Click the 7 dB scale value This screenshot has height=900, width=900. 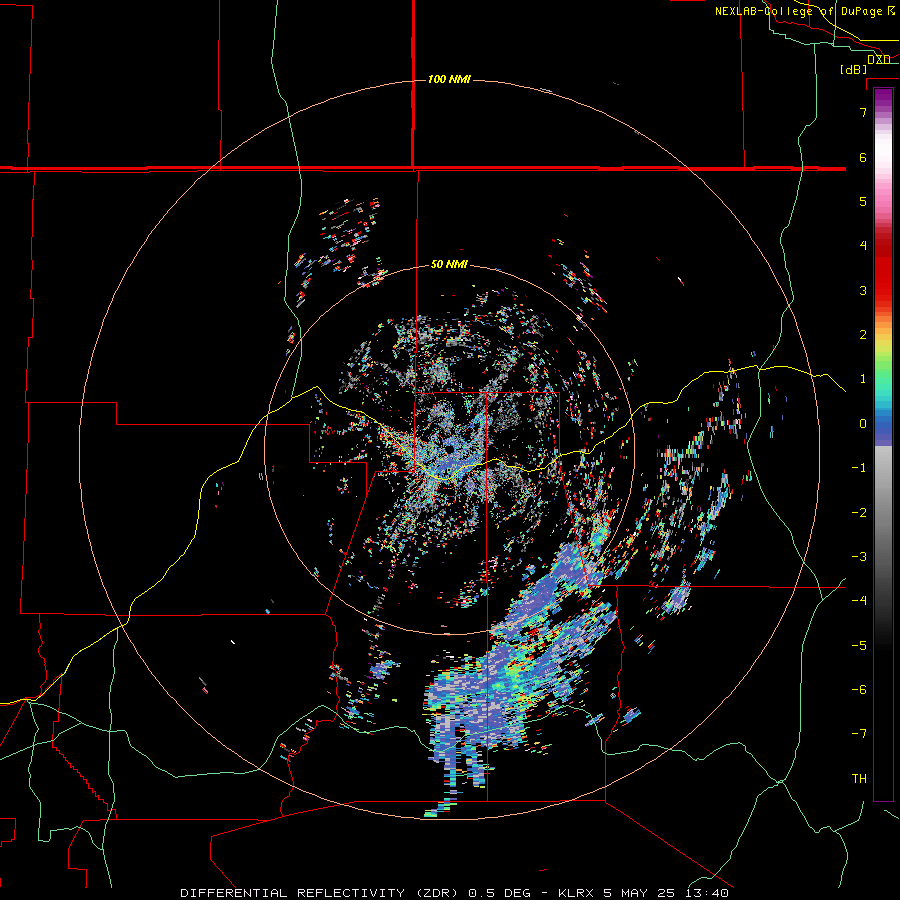pyautogui.click(x=863, y=112)
